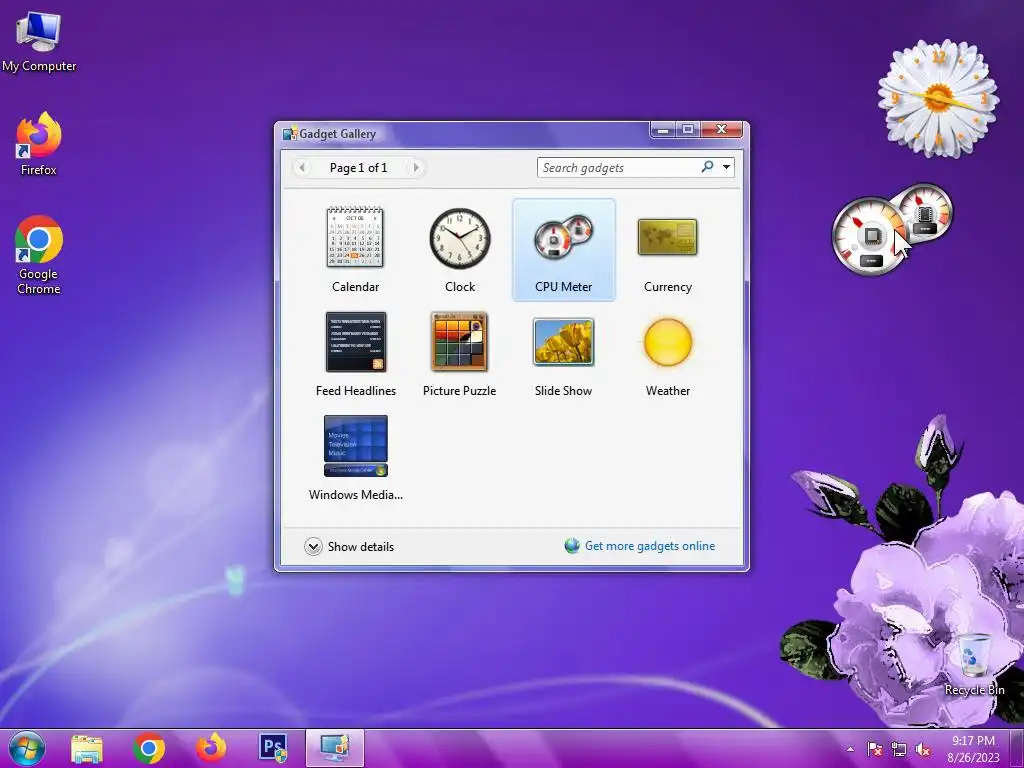Viewport: 1024px width, 768px height.
Task: Select the Recycle Bin desktop icon
Action: tap(974, 664)
